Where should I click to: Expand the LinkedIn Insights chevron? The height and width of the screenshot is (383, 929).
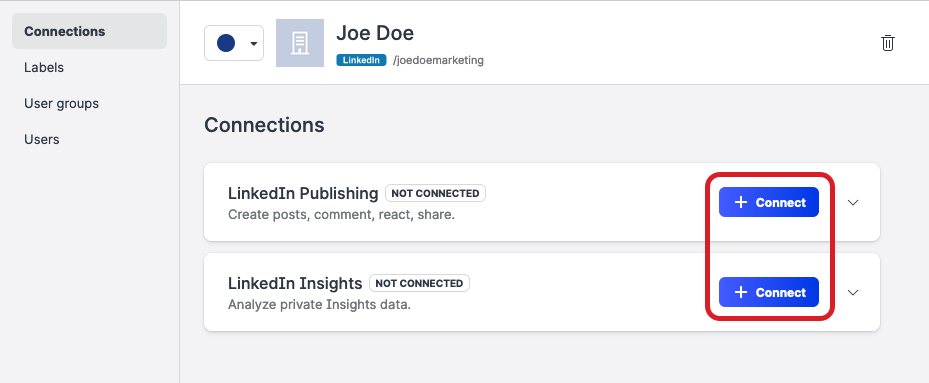(853, 293)
